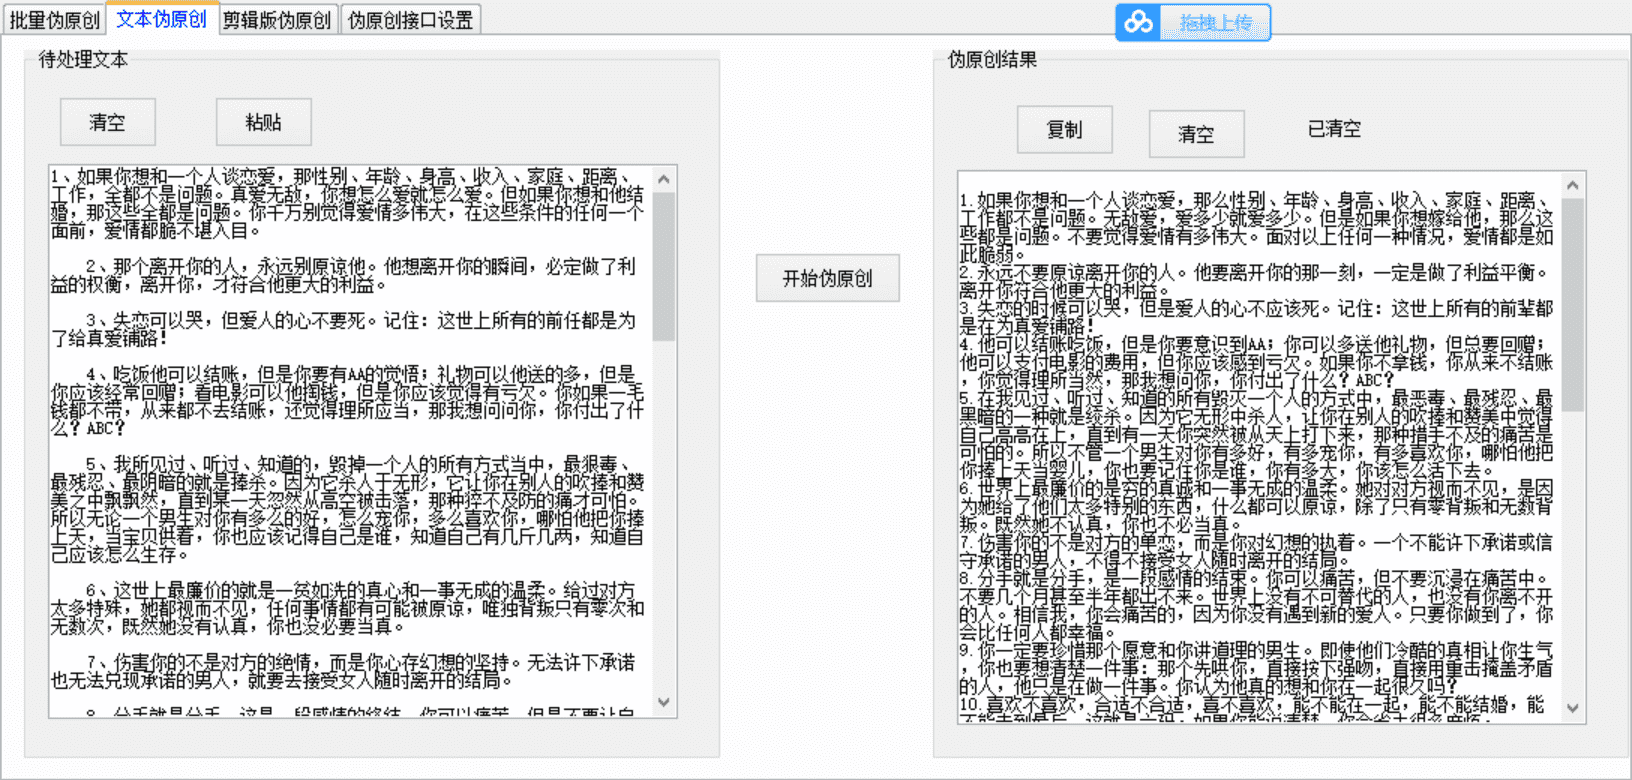Copy the result using 复制 button
1632x780 pixels.
pos(1064,130)
